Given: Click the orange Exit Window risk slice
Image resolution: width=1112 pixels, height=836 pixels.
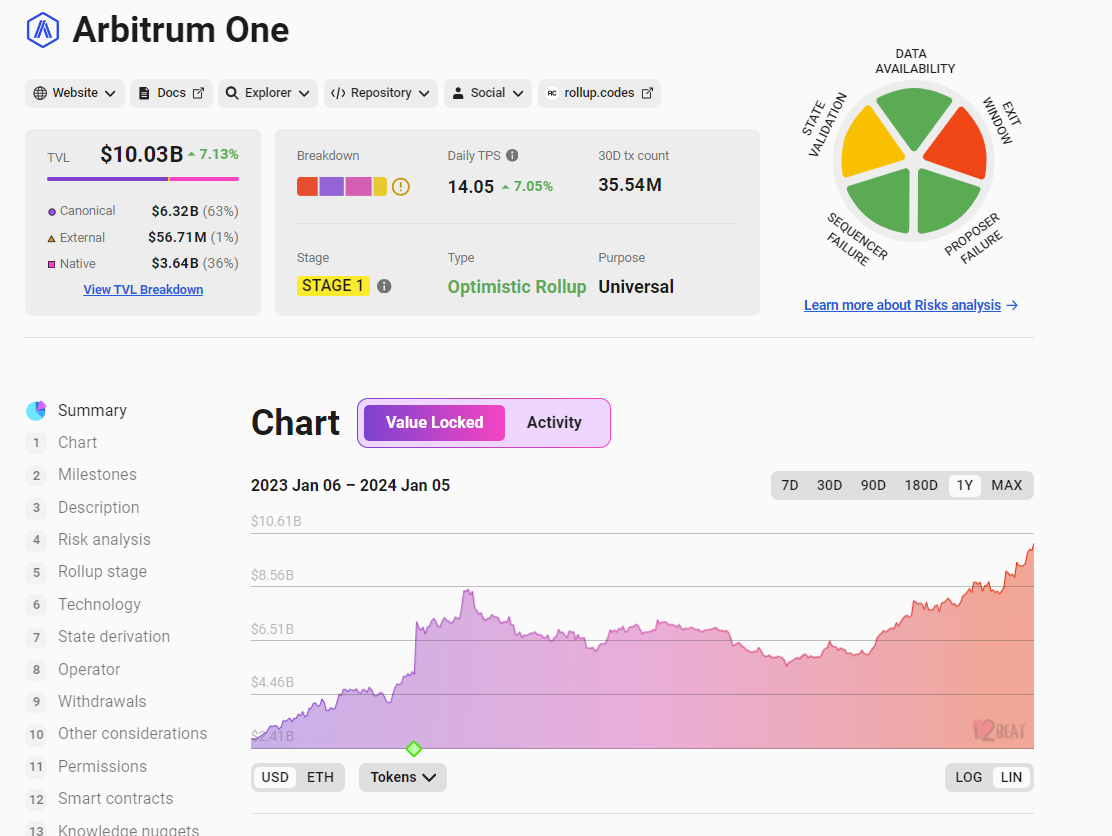Looking at the screenshot, I should 961,147.
